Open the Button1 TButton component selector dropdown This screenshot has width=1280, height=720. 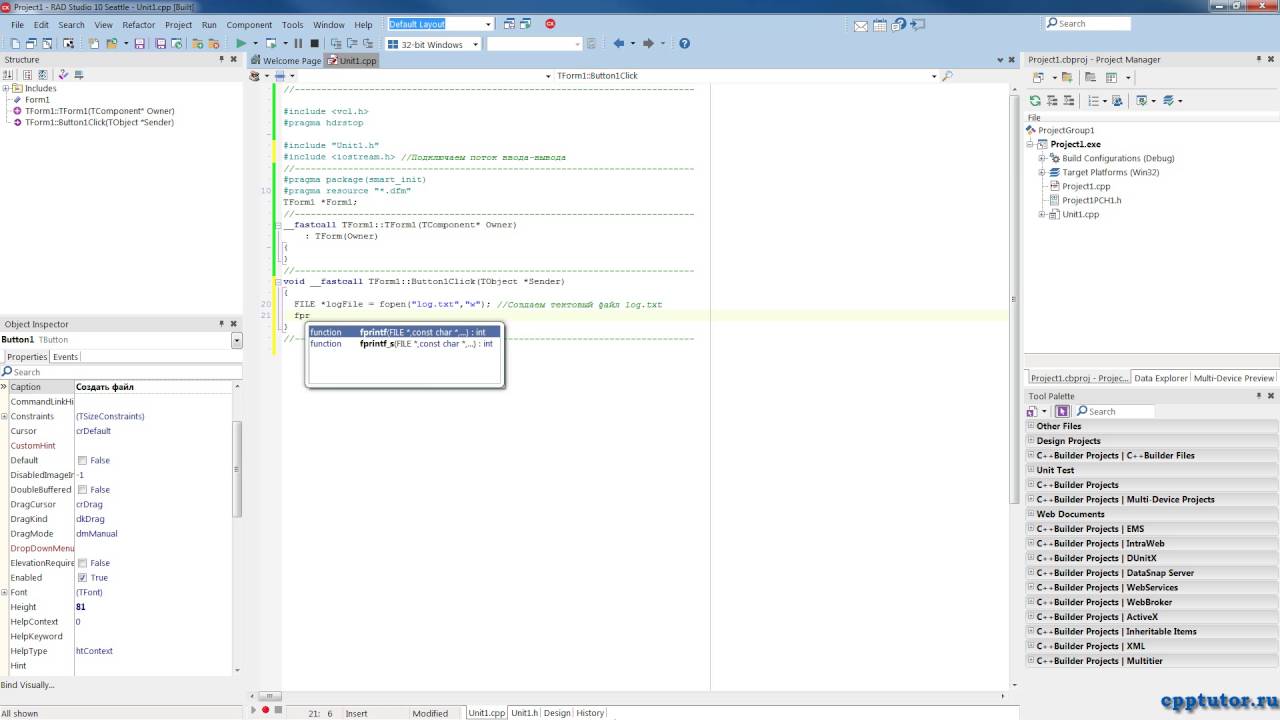[x=237, y=341]
